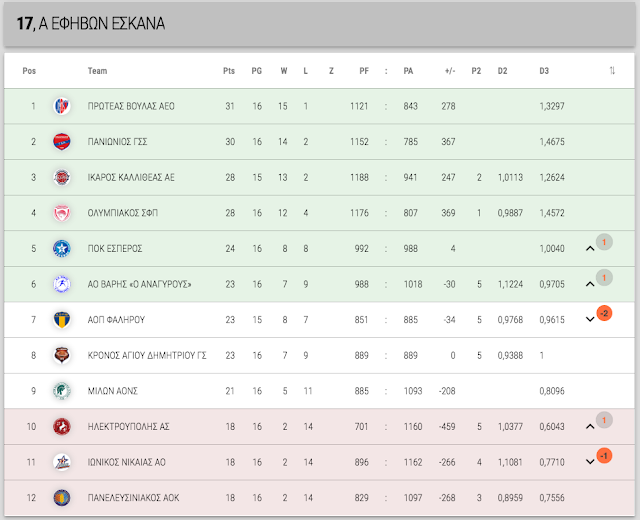Expand the down chevron for ΙΩΝΙΚΟΣ ΝΙΚΑΙΑΣ

[590, 462]
